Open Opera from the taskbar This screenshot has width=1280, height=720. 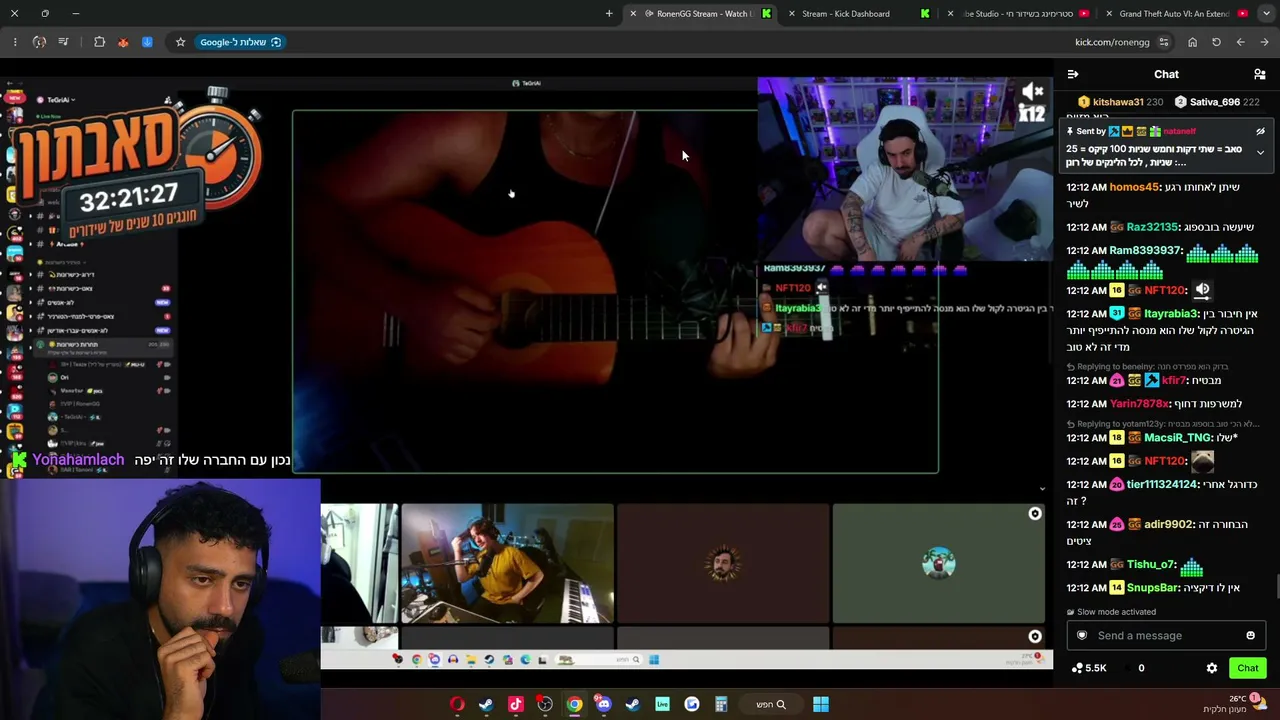[457, 704]
